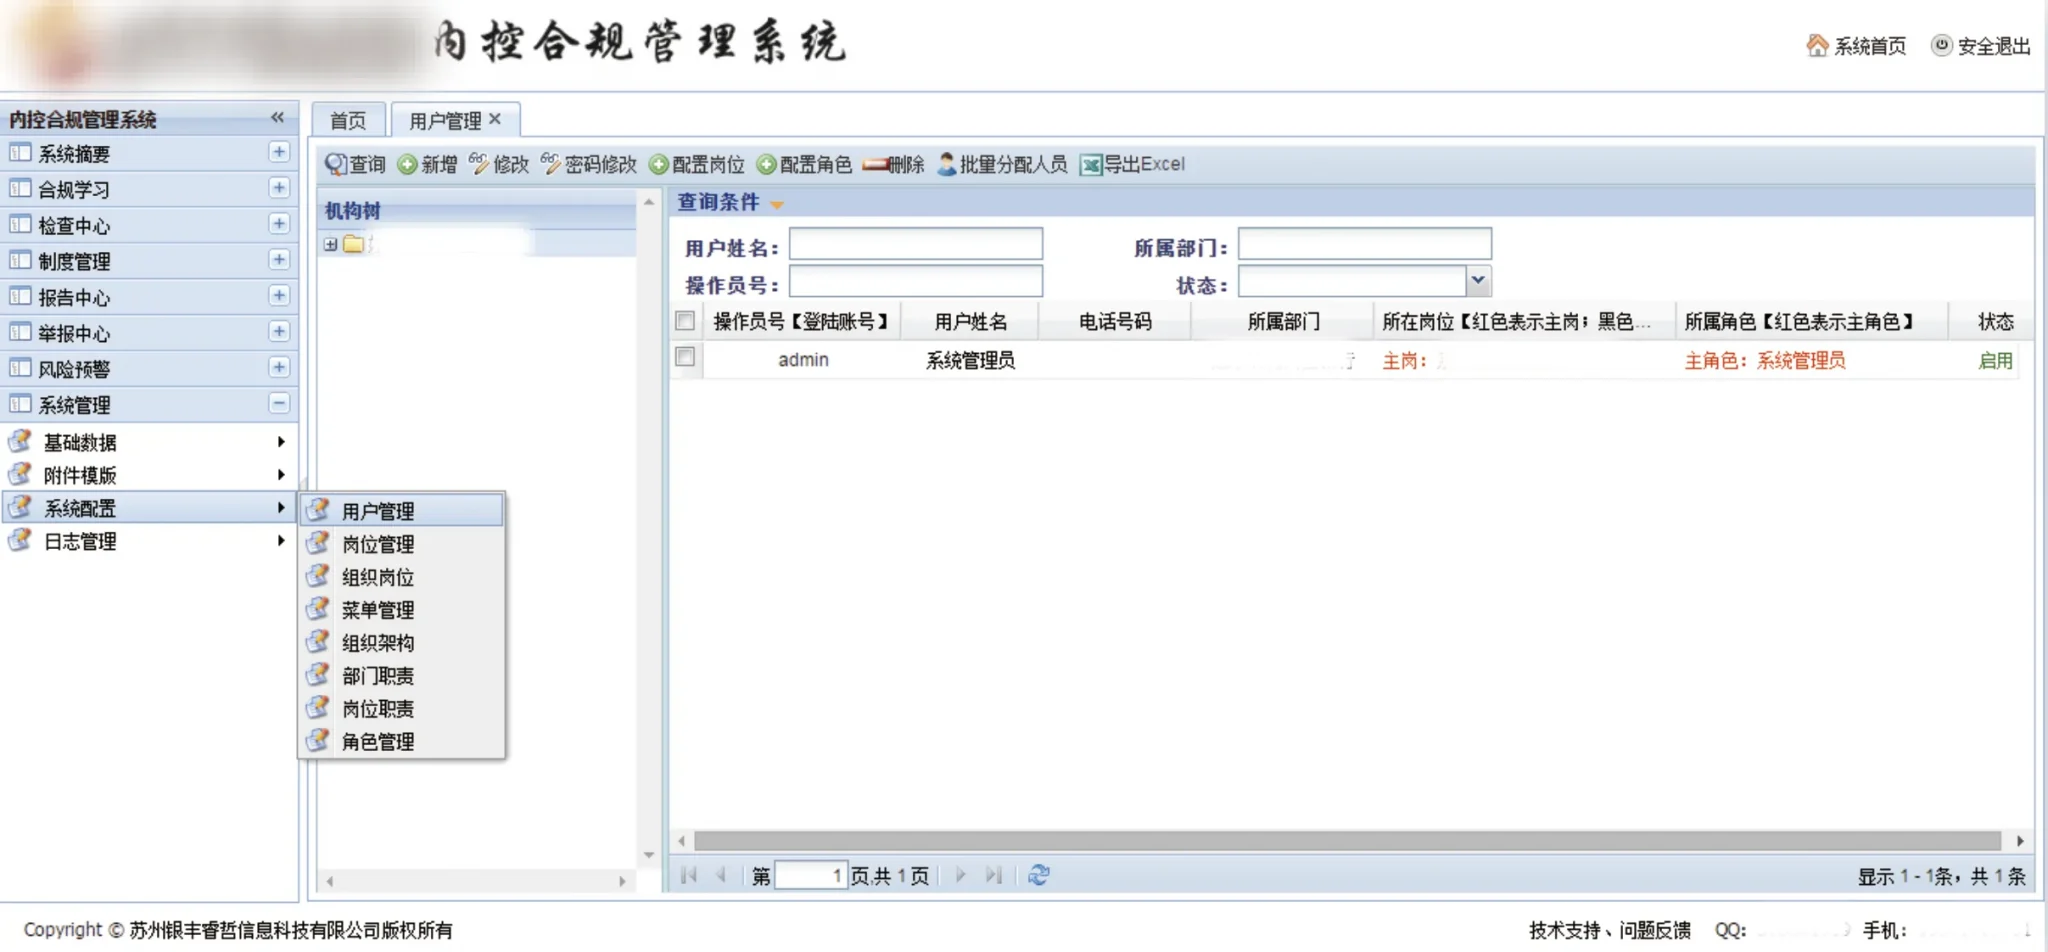
Task: Tick the select-all checkbox in table header
Action: (x=685, y=321)
